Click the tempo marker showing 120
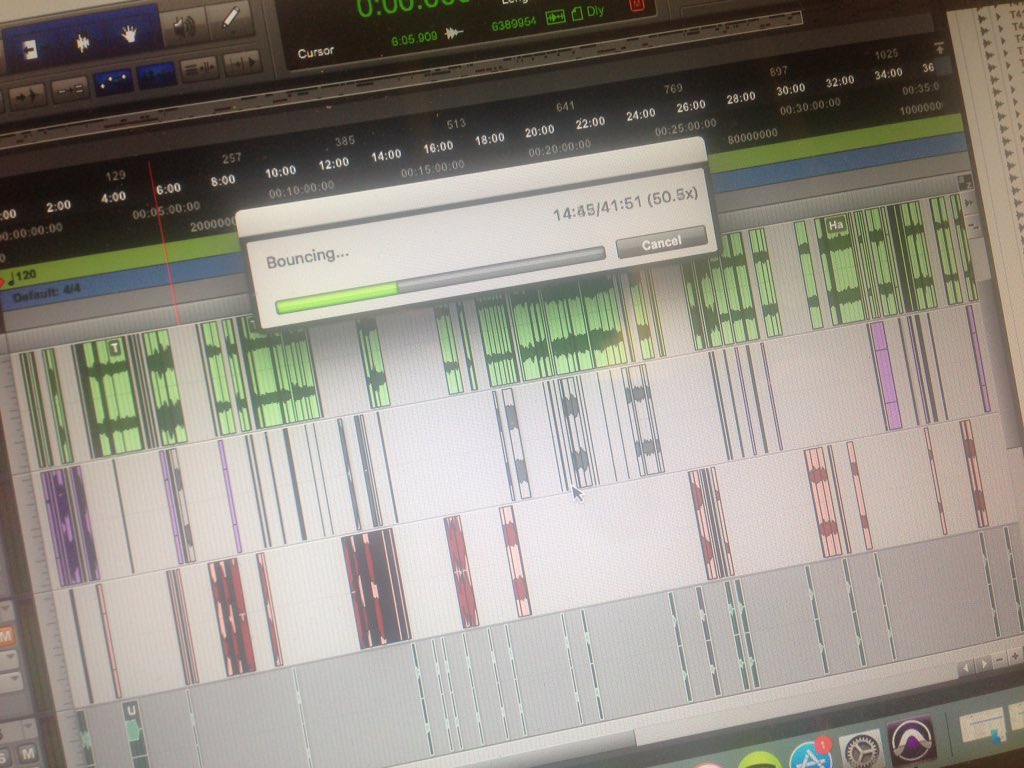 [x=21, y=276]
